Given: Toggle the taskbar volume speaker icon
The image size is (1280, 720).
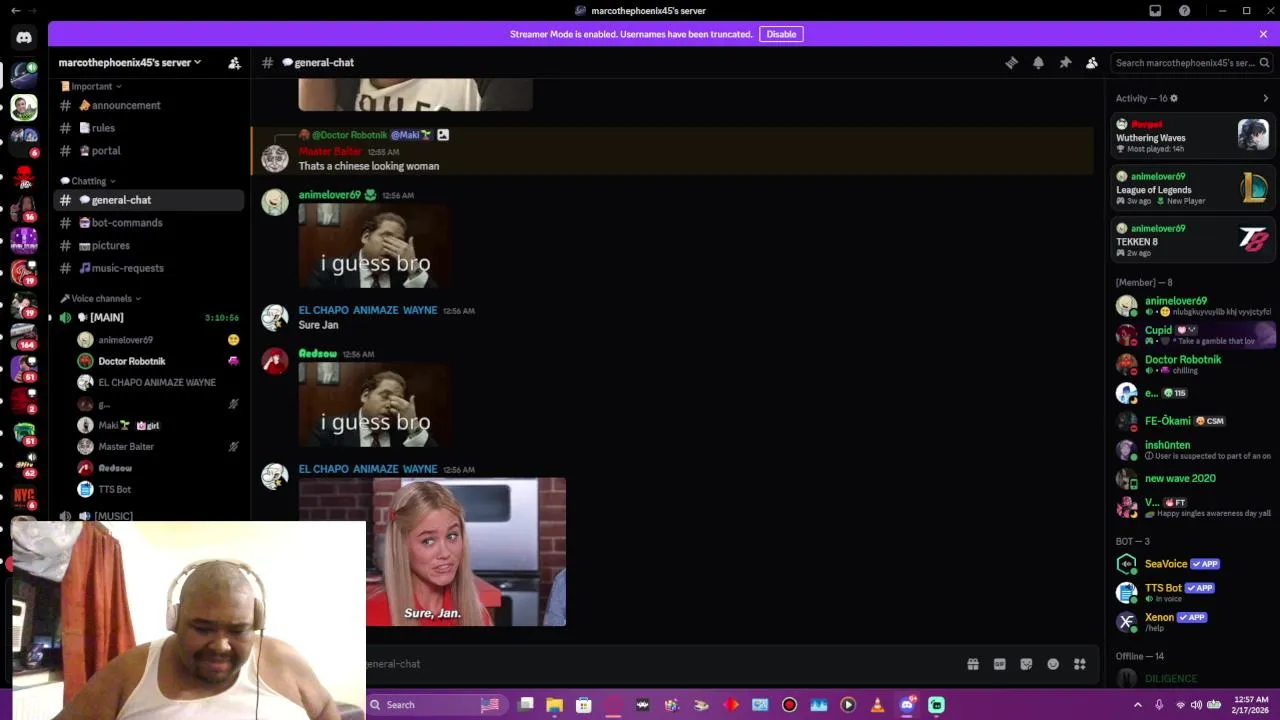Looking at the screenshot, I should [x=1196, y=705].
